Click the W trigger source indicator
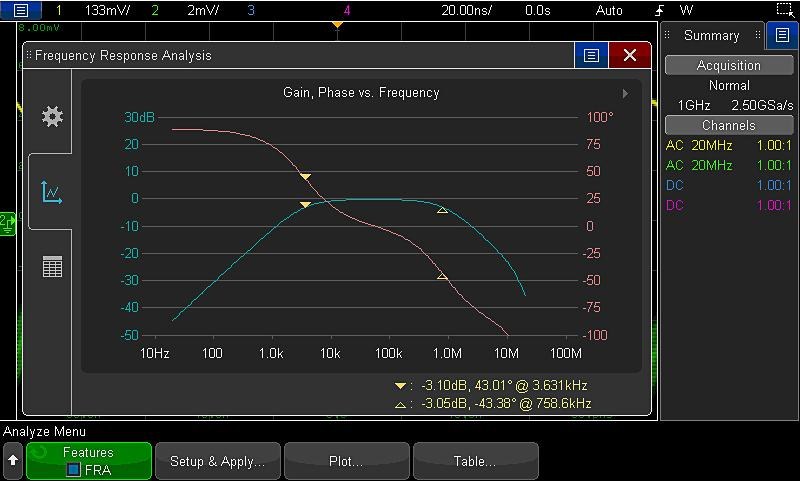 click(686, 10)
